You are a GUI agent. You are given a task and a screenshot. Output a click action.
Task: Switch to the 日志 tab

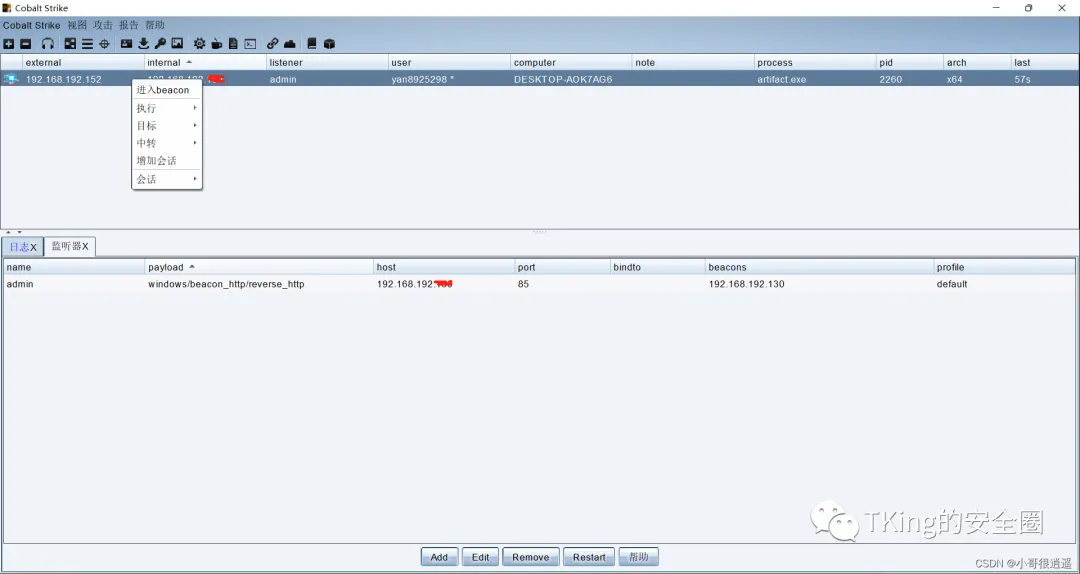coord(23,247)
